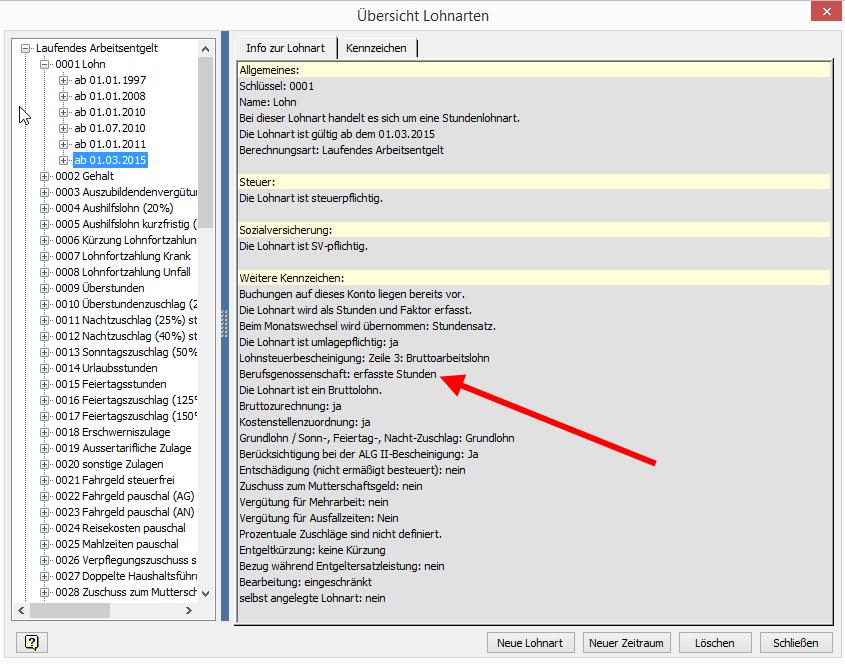This screenshot has width=845, height=664.
Task: Expand the ab 01.01.2011 period
Action: 63,144
